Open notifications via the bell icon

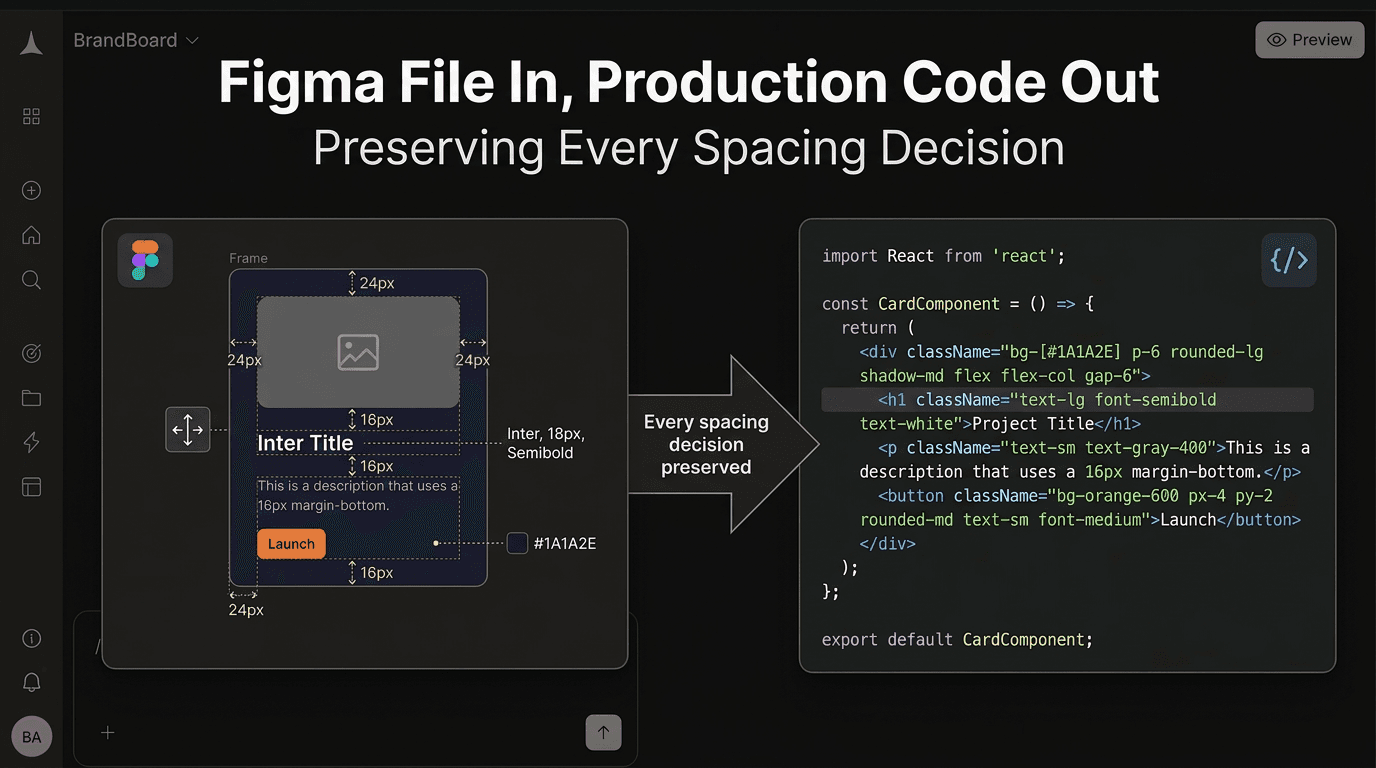[x=31, y=682]
